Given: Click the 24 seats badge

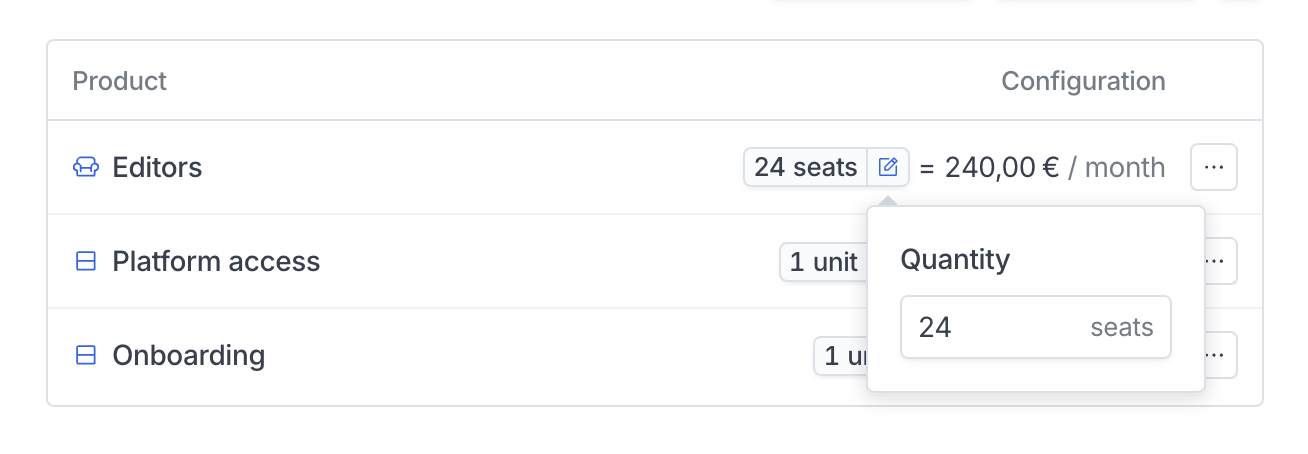Looking at the screenshot, I should coord(805,167).
